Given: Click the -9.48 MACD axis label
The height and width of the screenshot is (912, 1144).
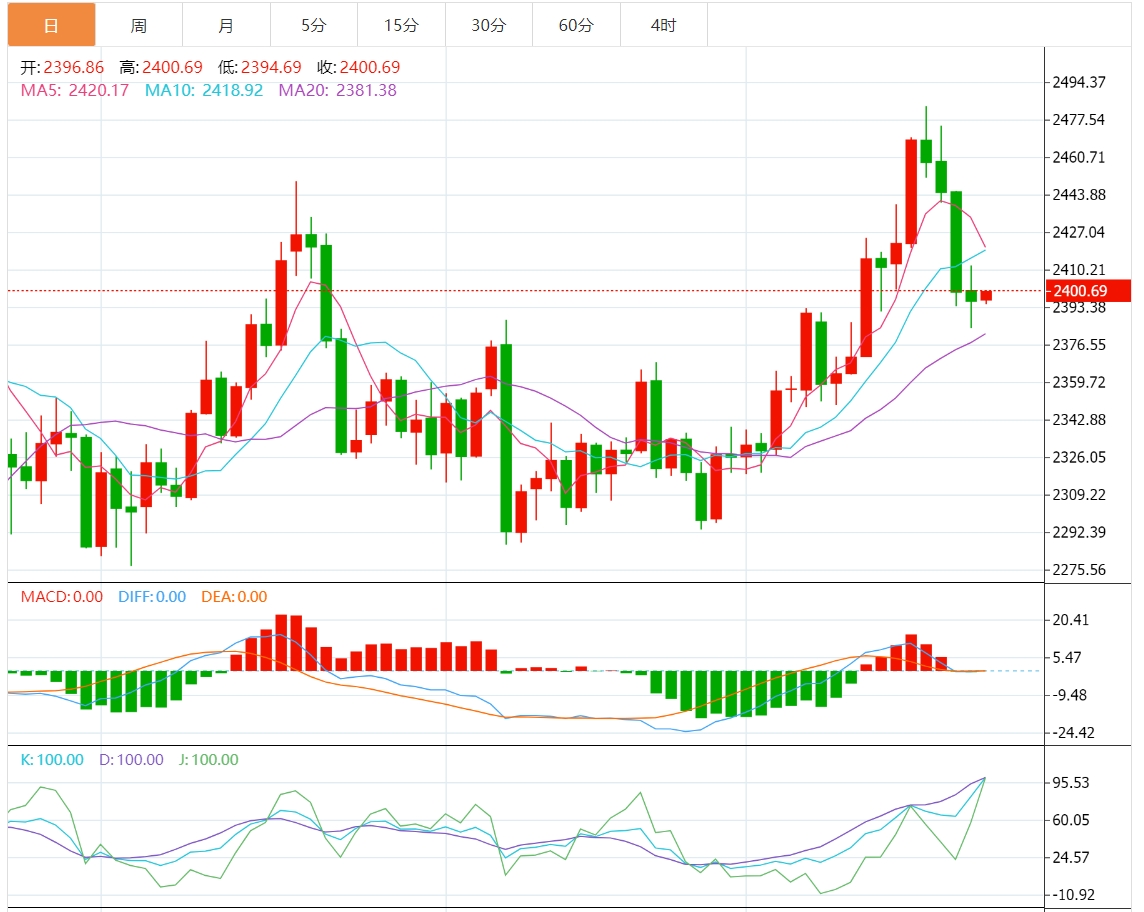Looking at the screenshot, I should pyautogui.click(x=1069, y=695).
